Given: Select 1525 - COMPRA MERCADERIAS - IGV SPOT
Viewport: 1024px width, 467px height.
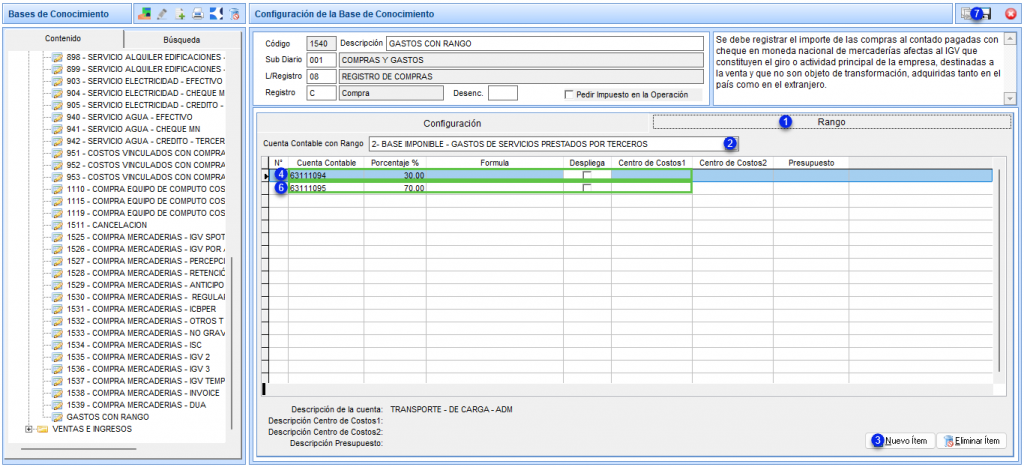Looking at the screenshot, I should click(x=145, y=237).
